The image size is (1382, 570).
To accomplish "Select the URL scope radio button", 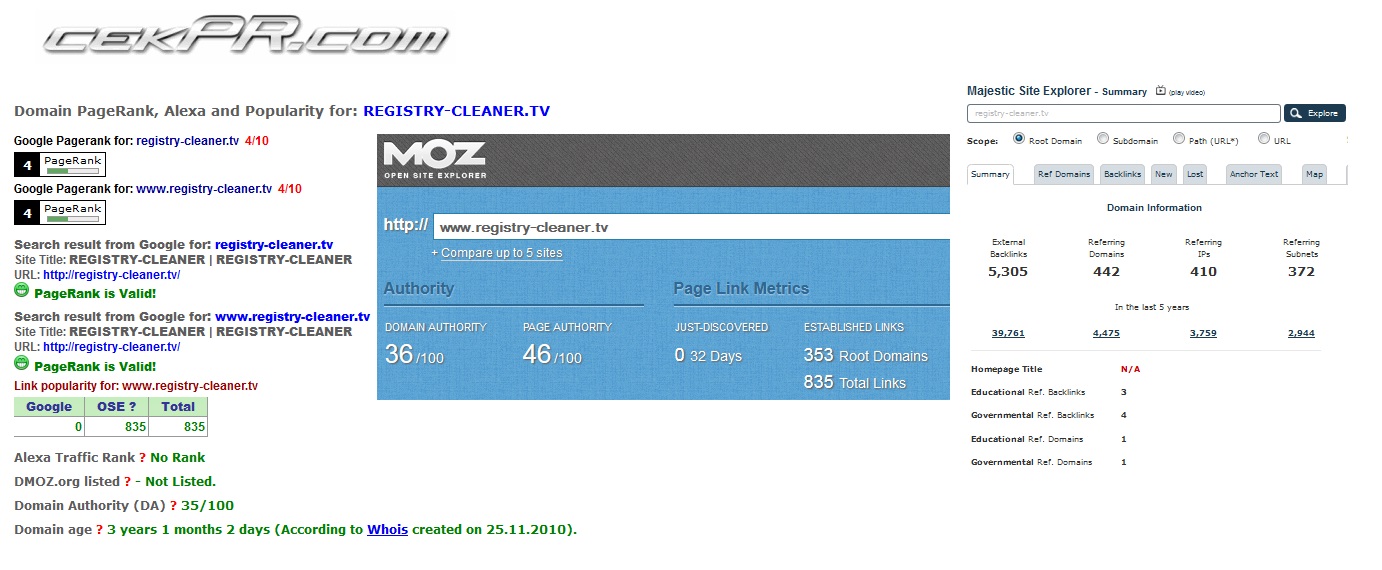I will (1264, 139).
